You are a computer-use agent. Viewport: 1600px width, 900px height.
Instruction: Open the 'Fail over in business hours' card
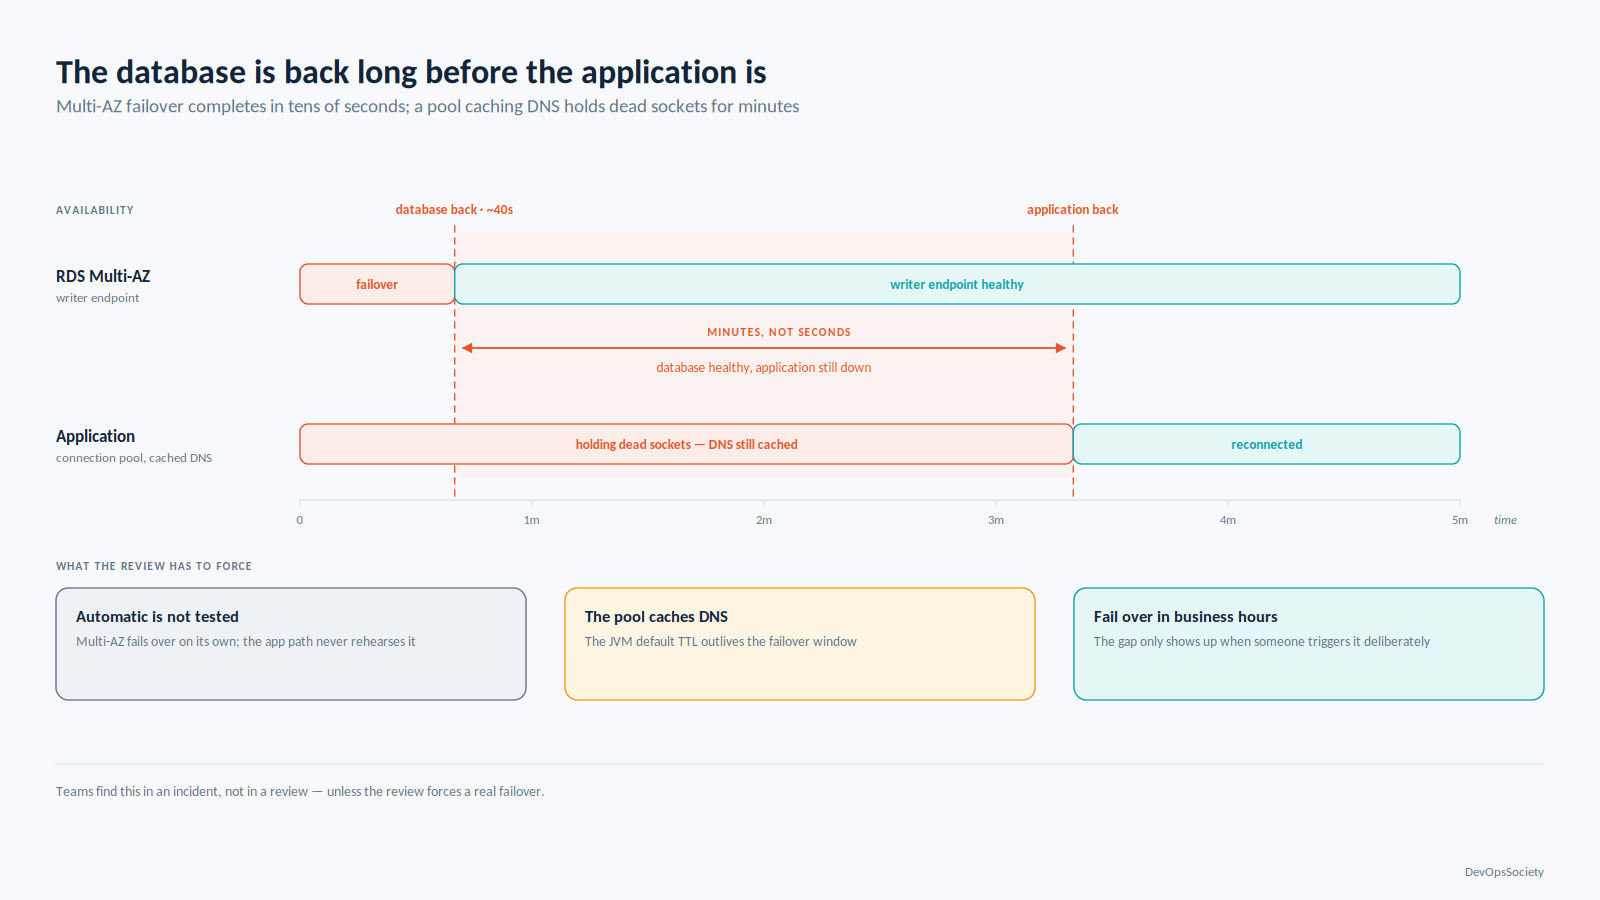click(1309, 644)
